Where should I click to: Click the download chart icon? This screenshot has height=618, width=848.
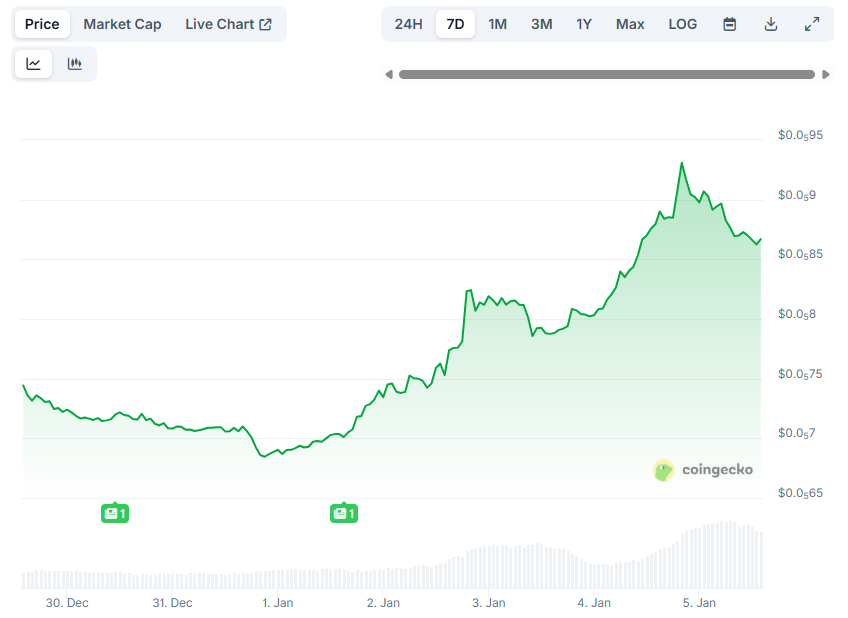click(x=770, y=23)
